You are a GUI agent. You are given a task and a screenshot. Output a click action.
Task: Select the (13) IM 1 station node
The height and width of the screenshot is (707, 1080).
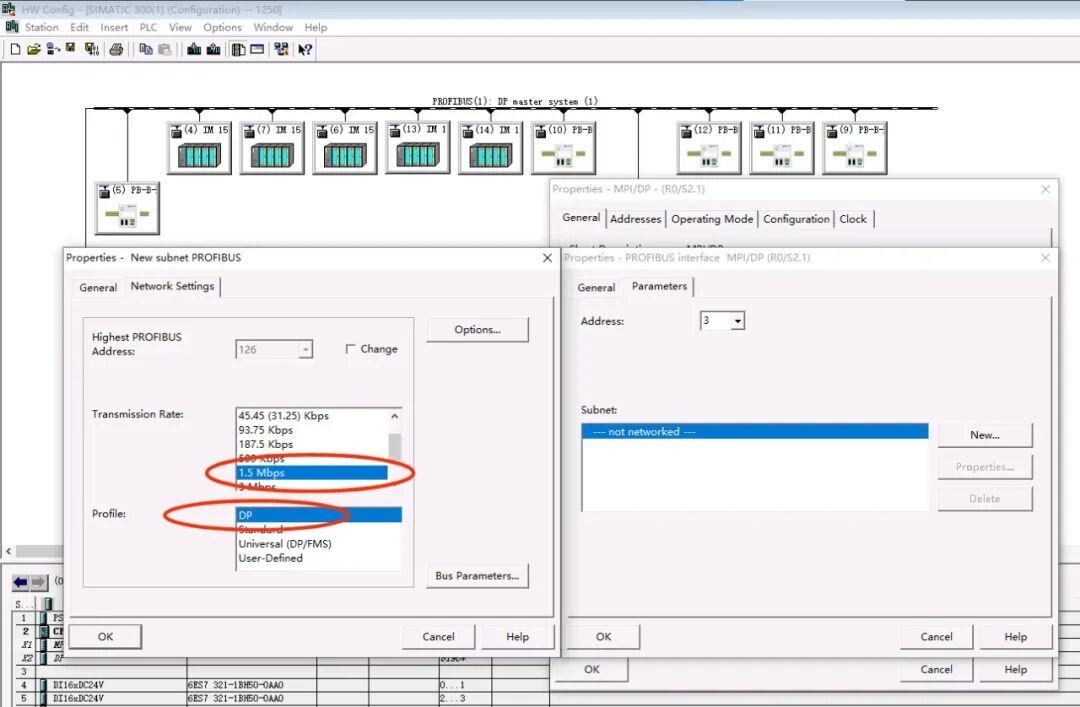click(x=418, y=147)
